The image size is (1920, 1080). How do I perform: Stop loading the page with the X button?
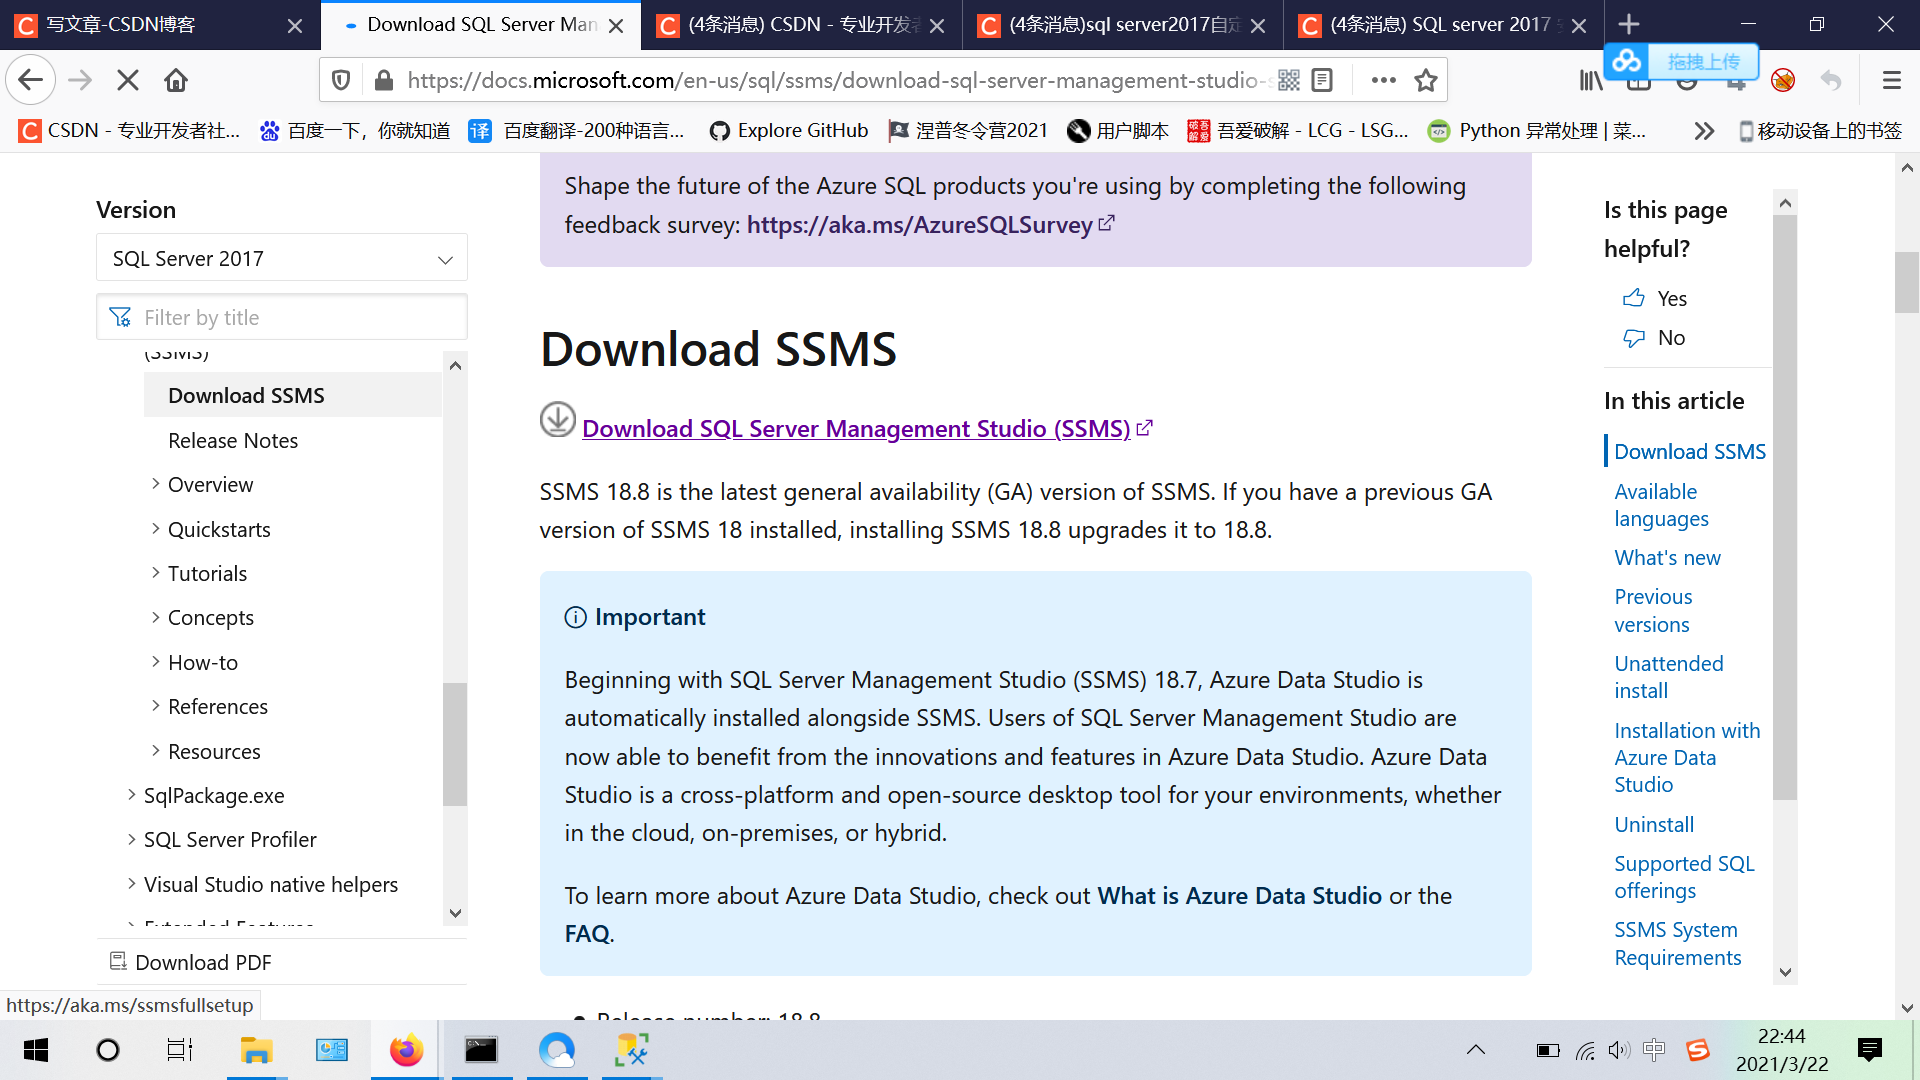coord(128,80)
